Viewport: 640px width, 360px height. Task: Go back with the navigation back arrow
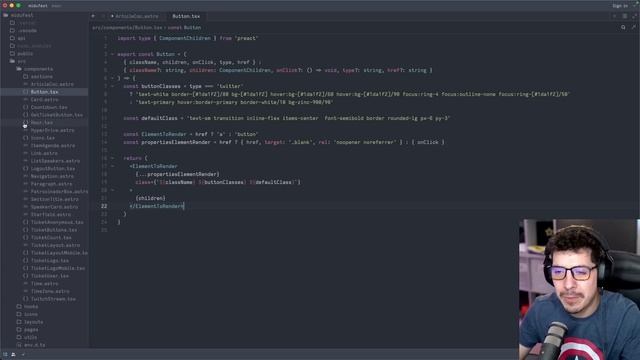point(93,16)
